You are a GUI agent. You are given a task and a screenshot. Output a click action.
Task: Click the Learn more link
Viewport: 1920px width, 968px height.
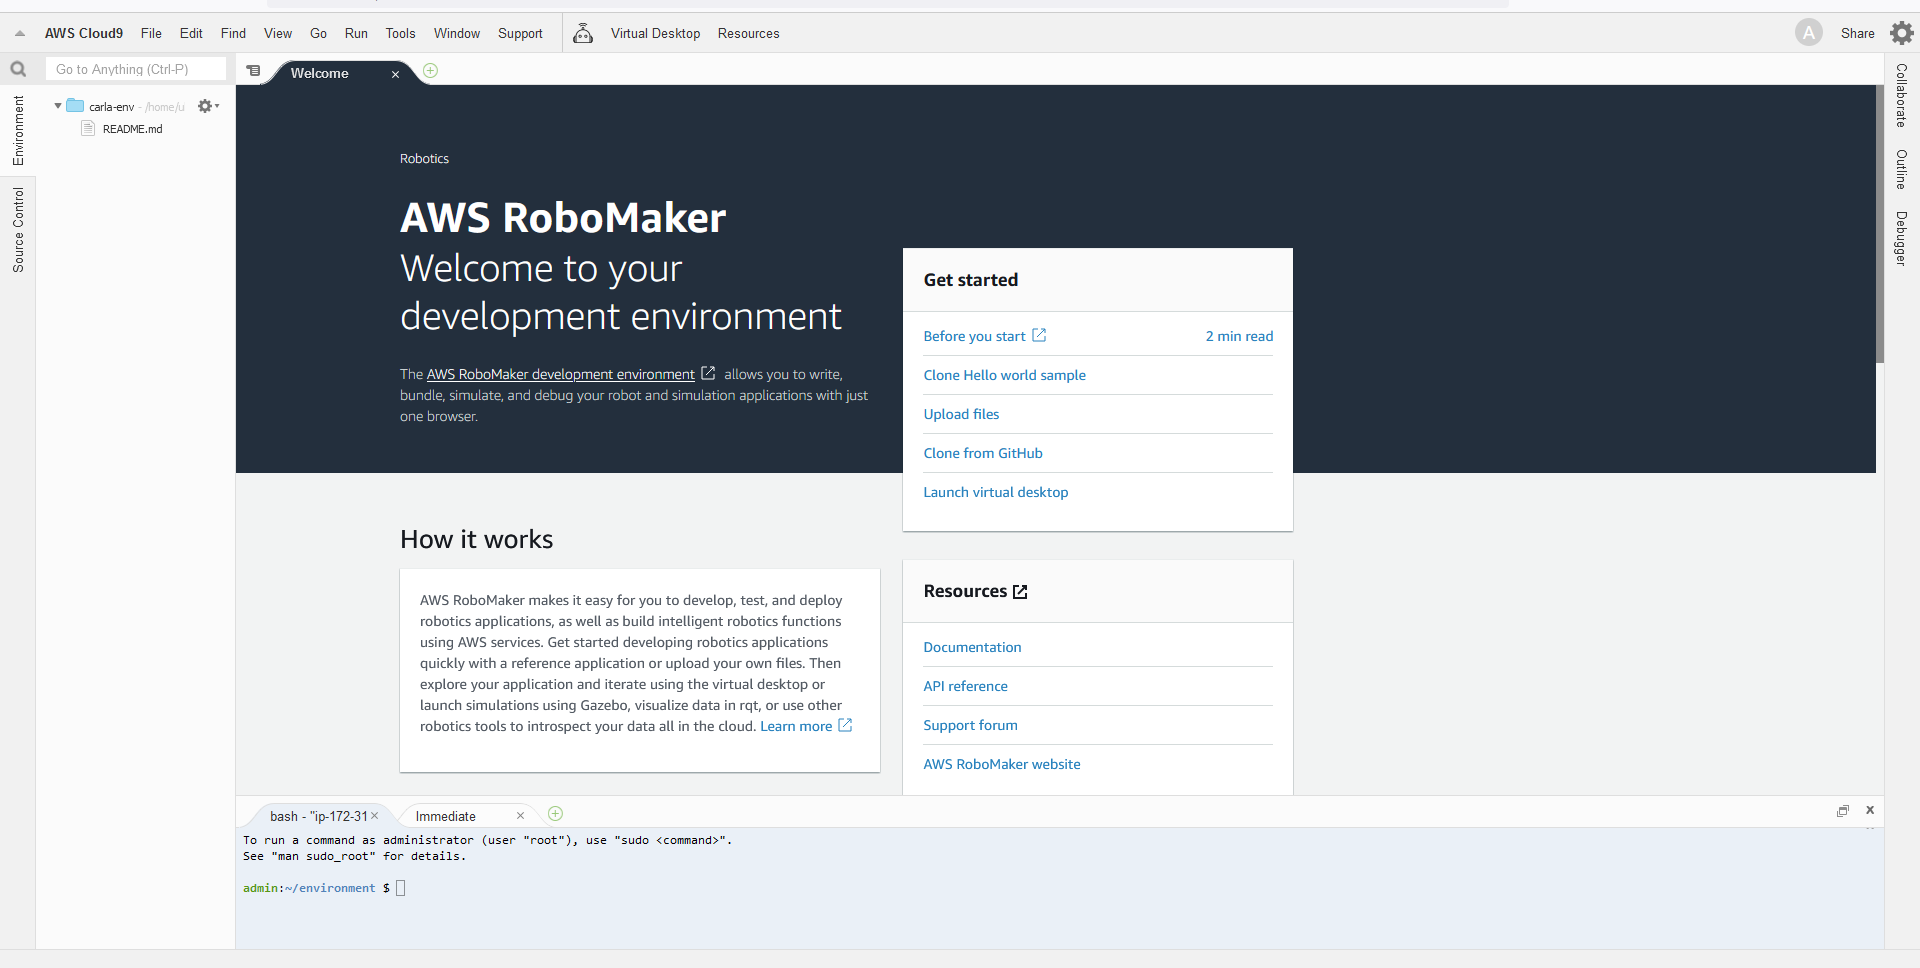[x=796, y=726]
